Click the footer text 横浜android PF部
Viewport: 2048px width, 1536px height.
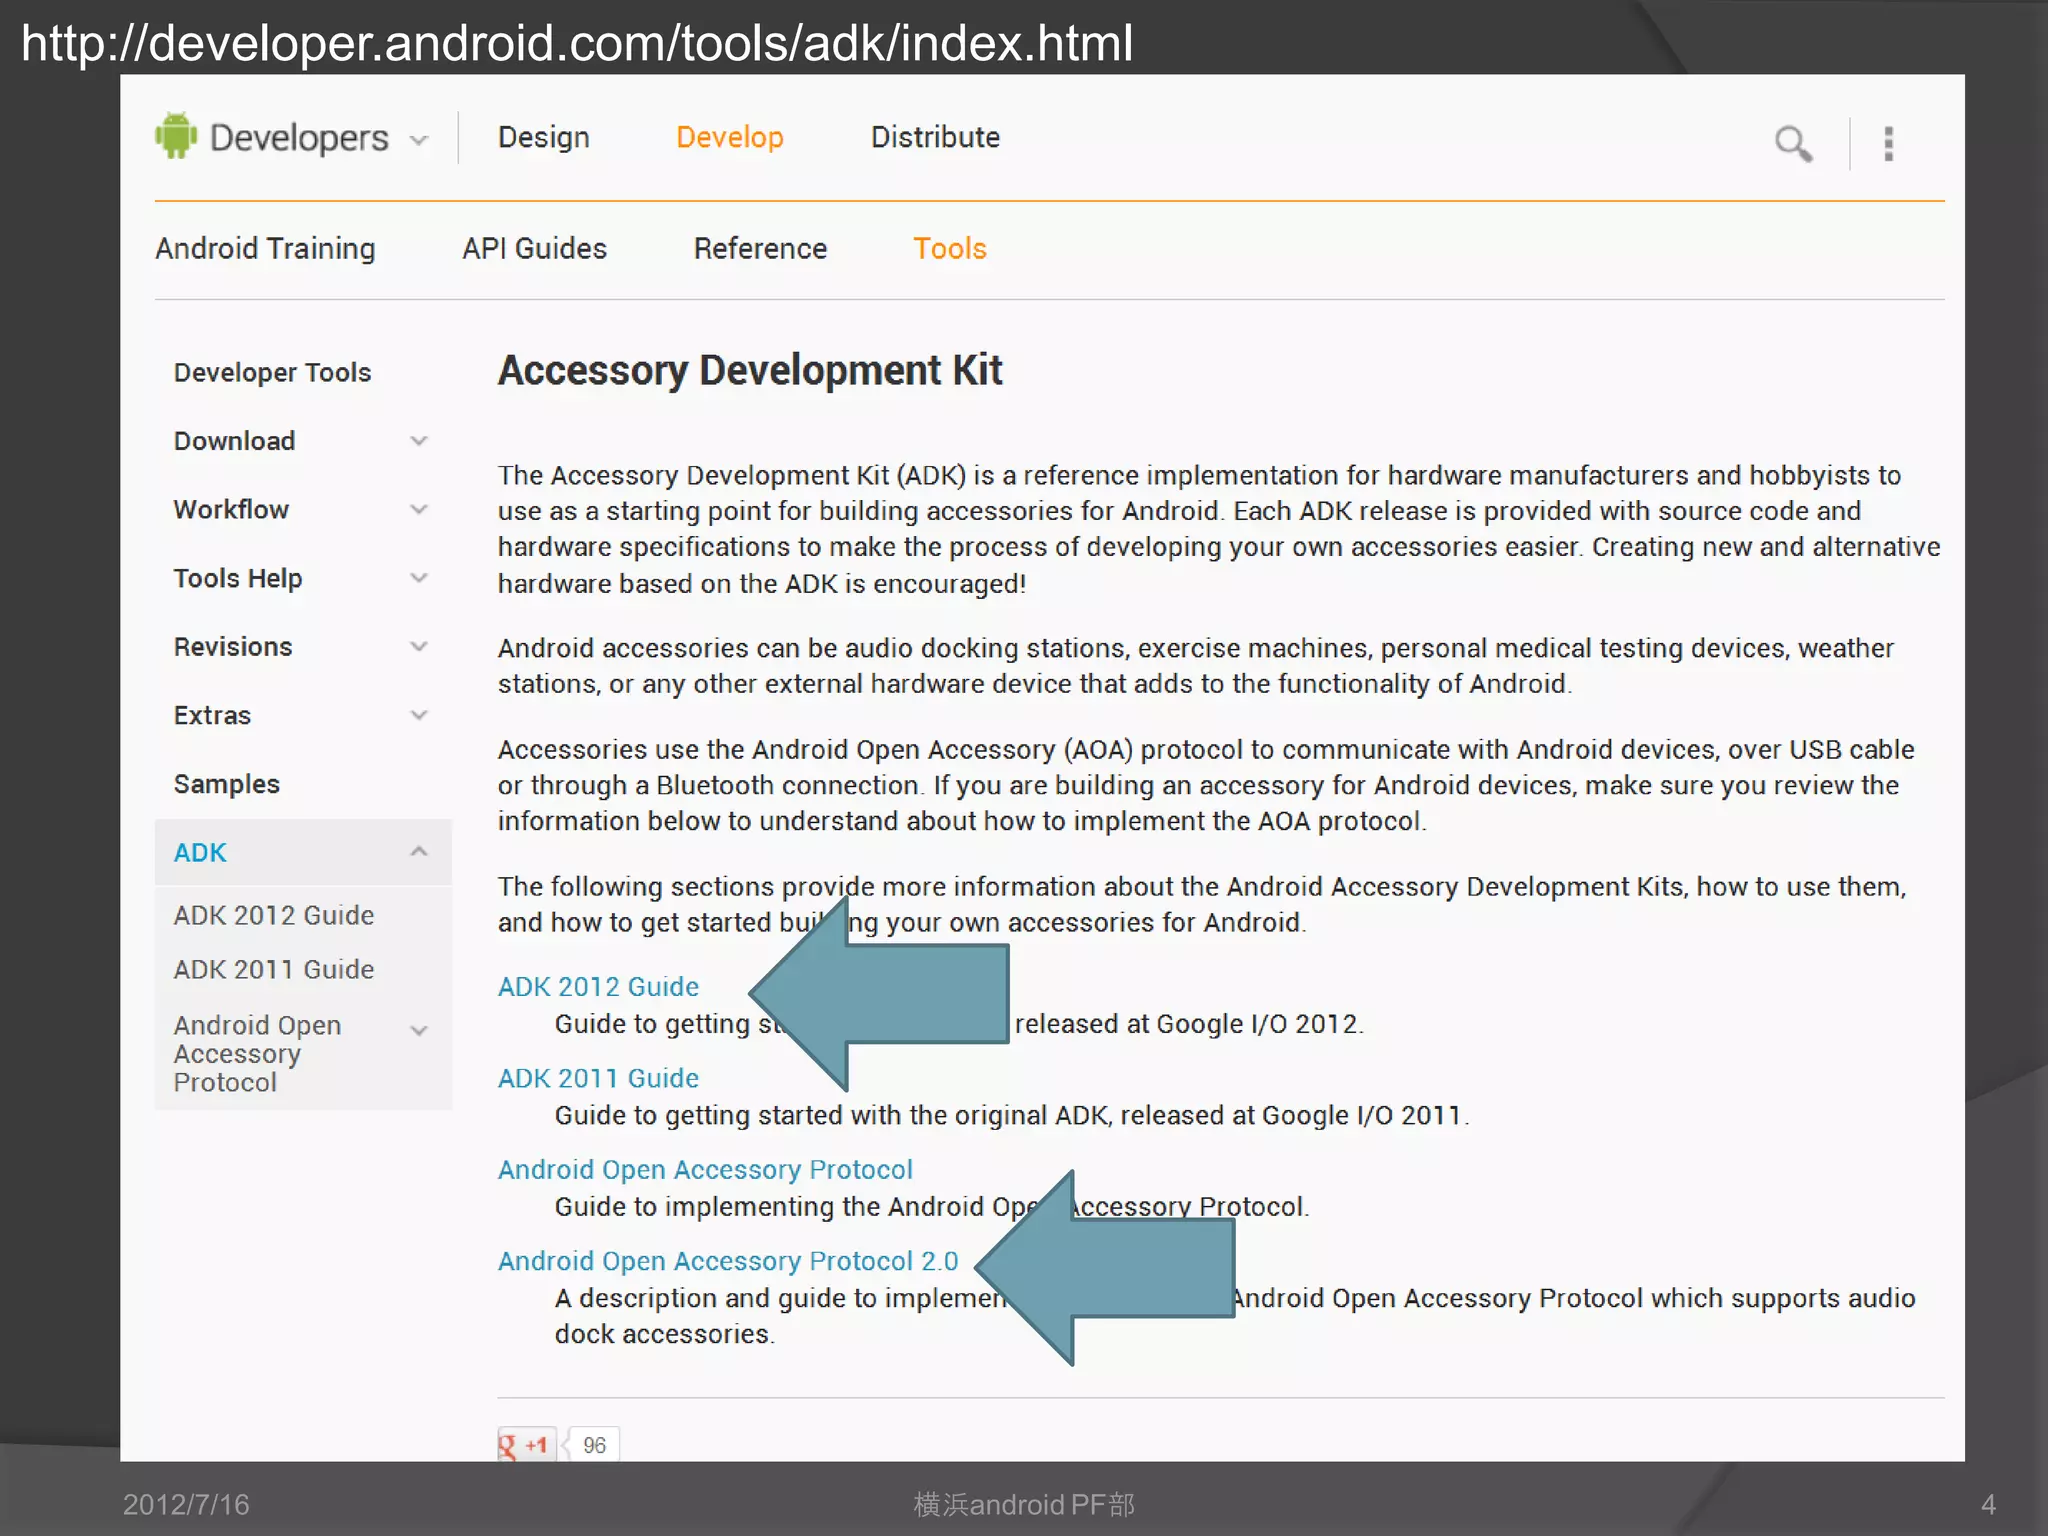click(x=1024, y=1504)
